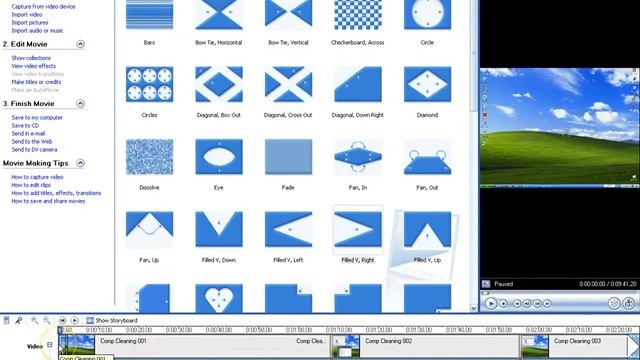Click transitions pane scroll down arrow

(473, 309)
